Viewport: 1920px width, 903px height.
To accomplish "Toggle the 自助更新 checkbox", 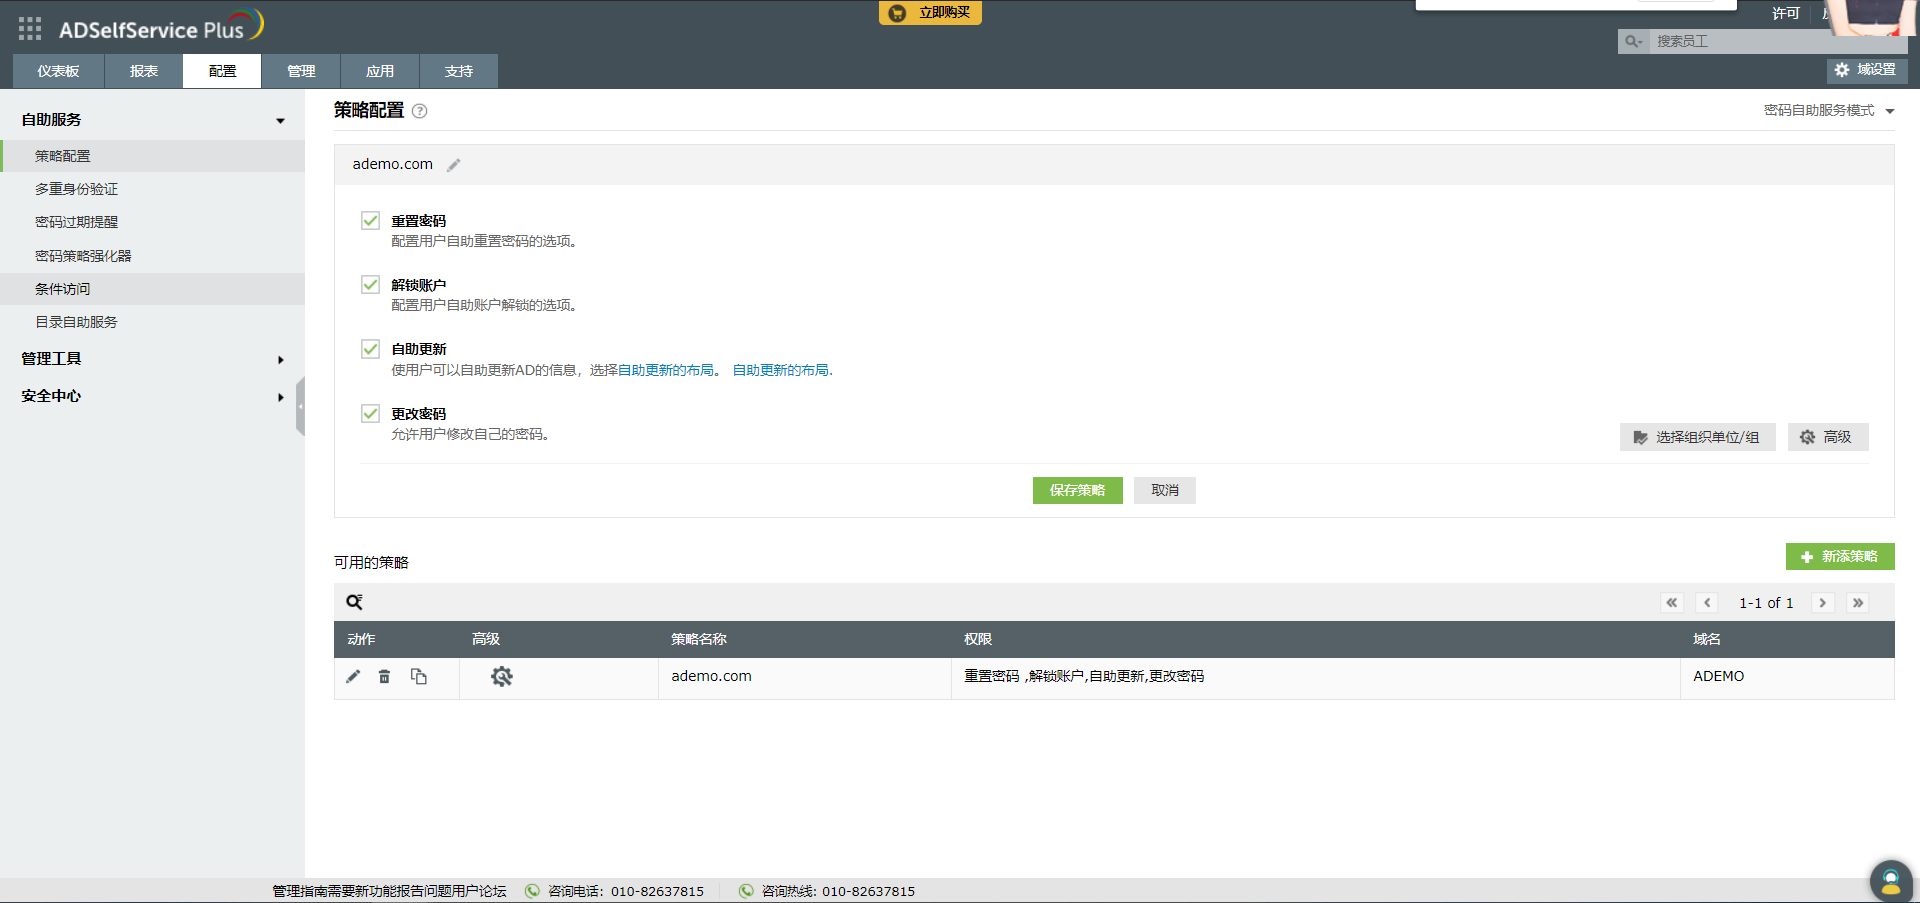I will [370, 348].
